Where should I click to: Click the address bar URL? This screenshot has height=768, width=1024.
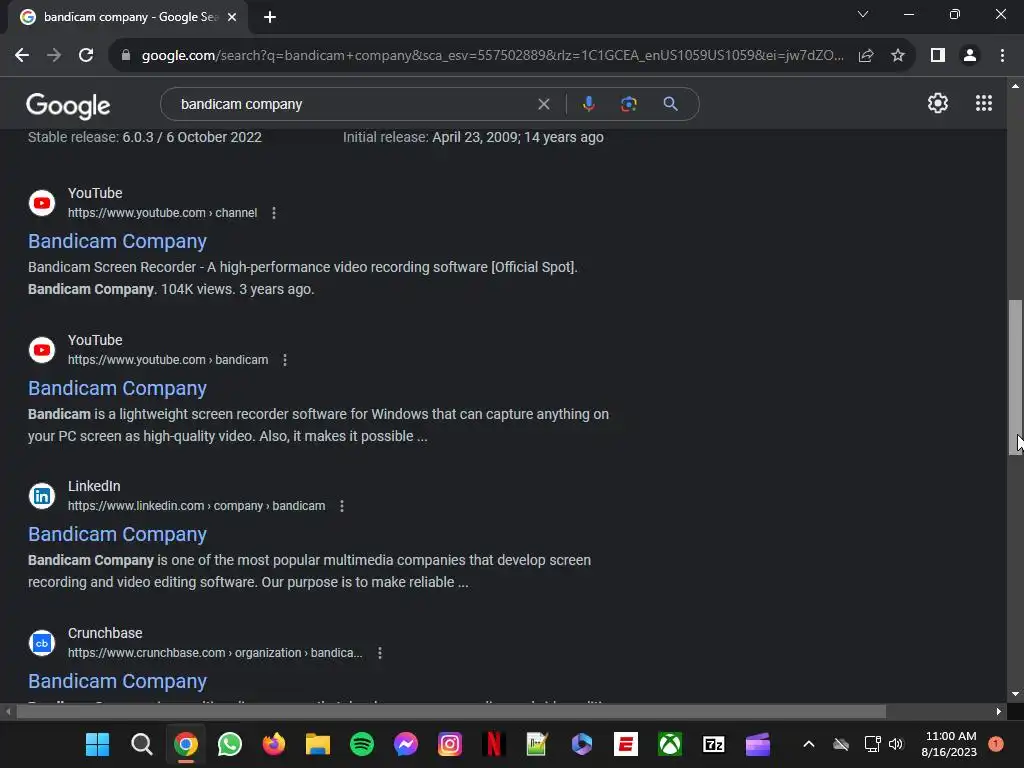pos(492,56)
